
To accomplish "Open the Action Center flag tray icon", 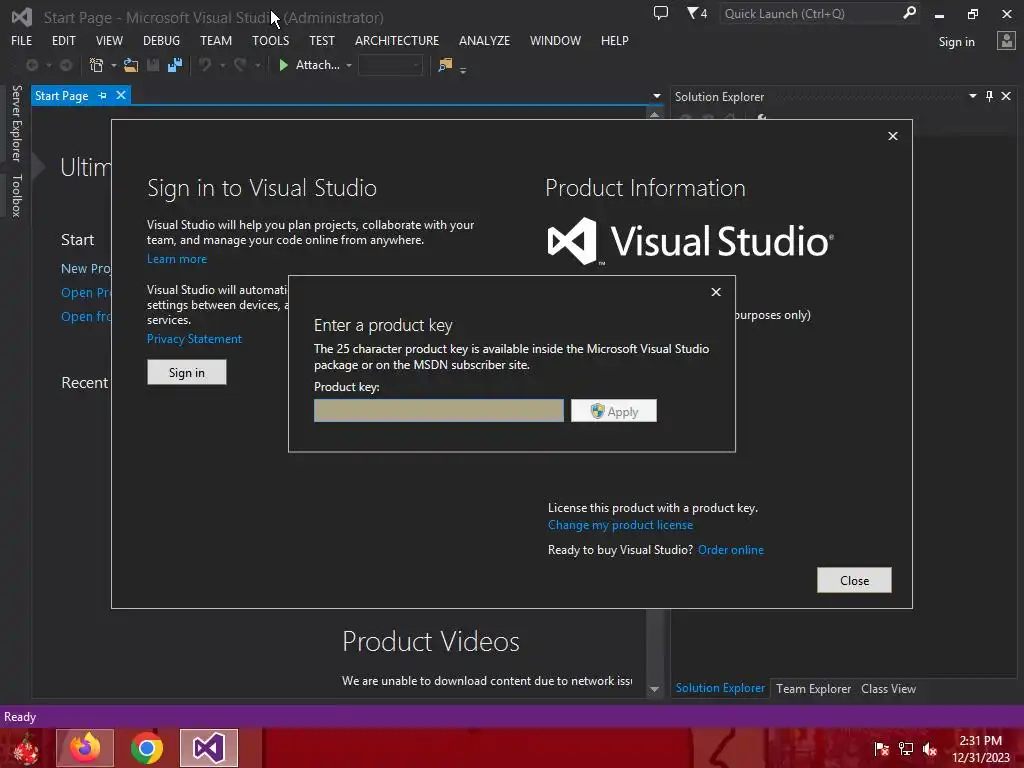I will click(881, 748).
